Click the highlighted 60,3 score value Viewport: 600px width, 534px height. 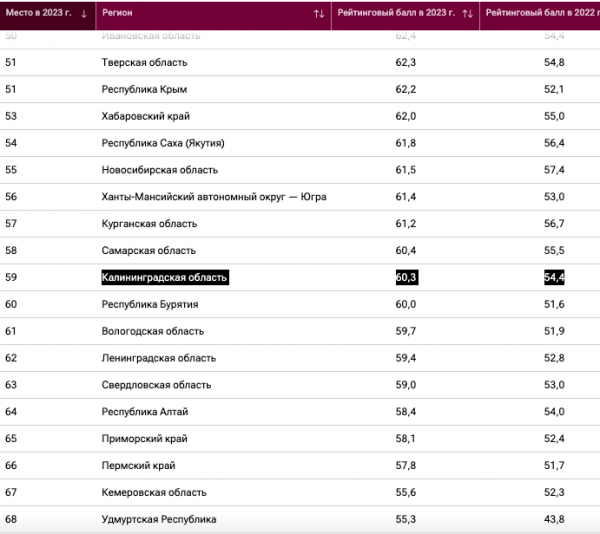tap(407, 277)
